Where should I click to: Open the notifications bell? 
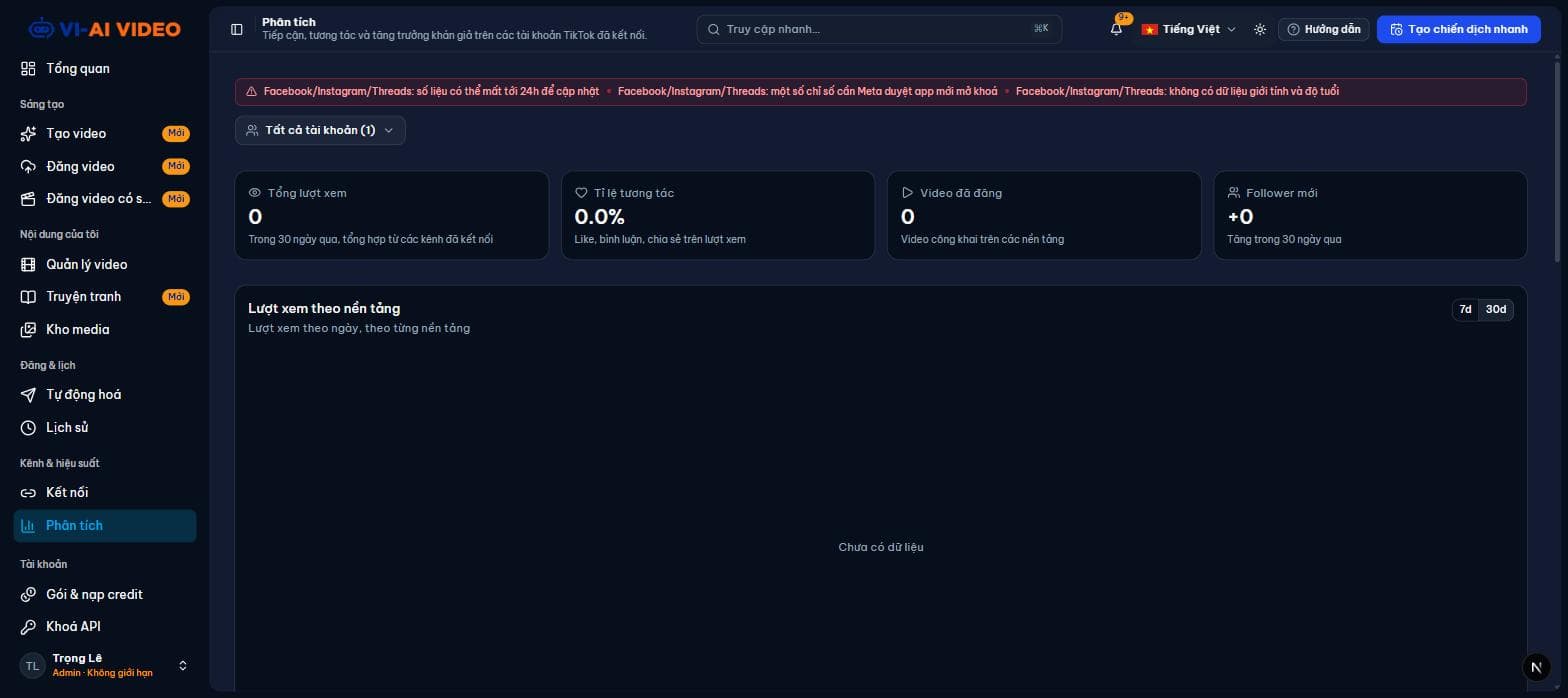[1117, 29]
